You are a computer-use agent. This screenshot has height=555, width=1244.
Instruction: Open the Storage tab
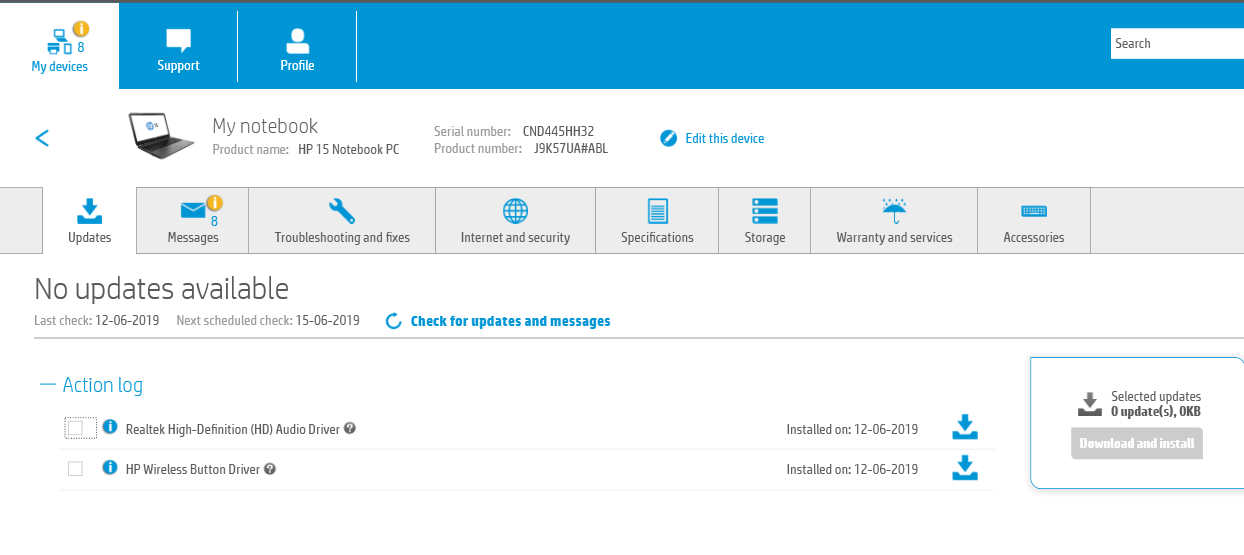point(764,220)
